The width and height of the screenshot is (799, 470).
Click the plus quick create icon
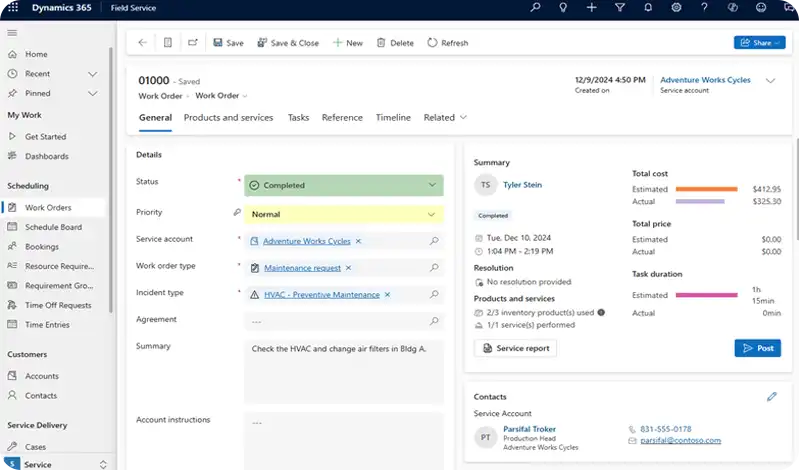[592, 8]
